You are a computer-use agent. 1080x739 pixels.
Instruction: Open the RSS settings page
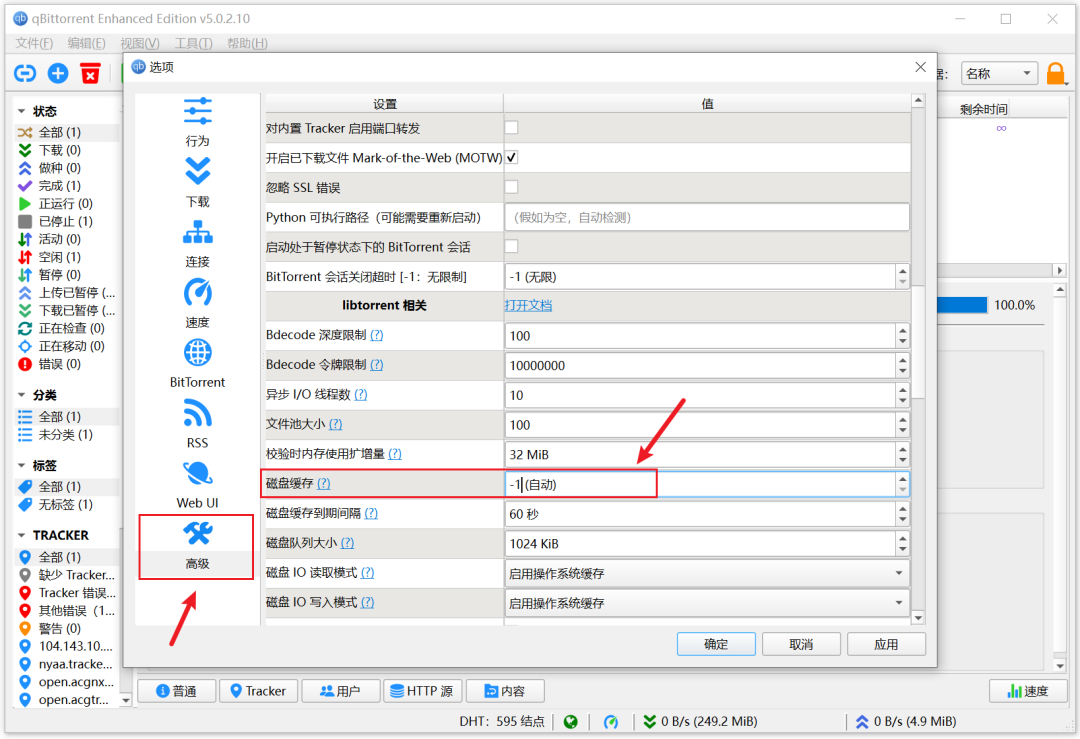coord(197,424)
